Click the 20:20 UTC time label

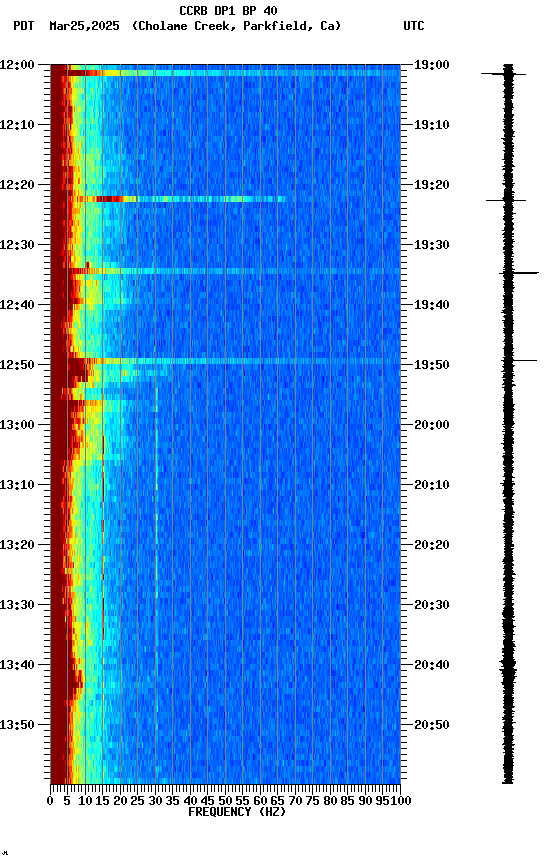pos(432,545)
